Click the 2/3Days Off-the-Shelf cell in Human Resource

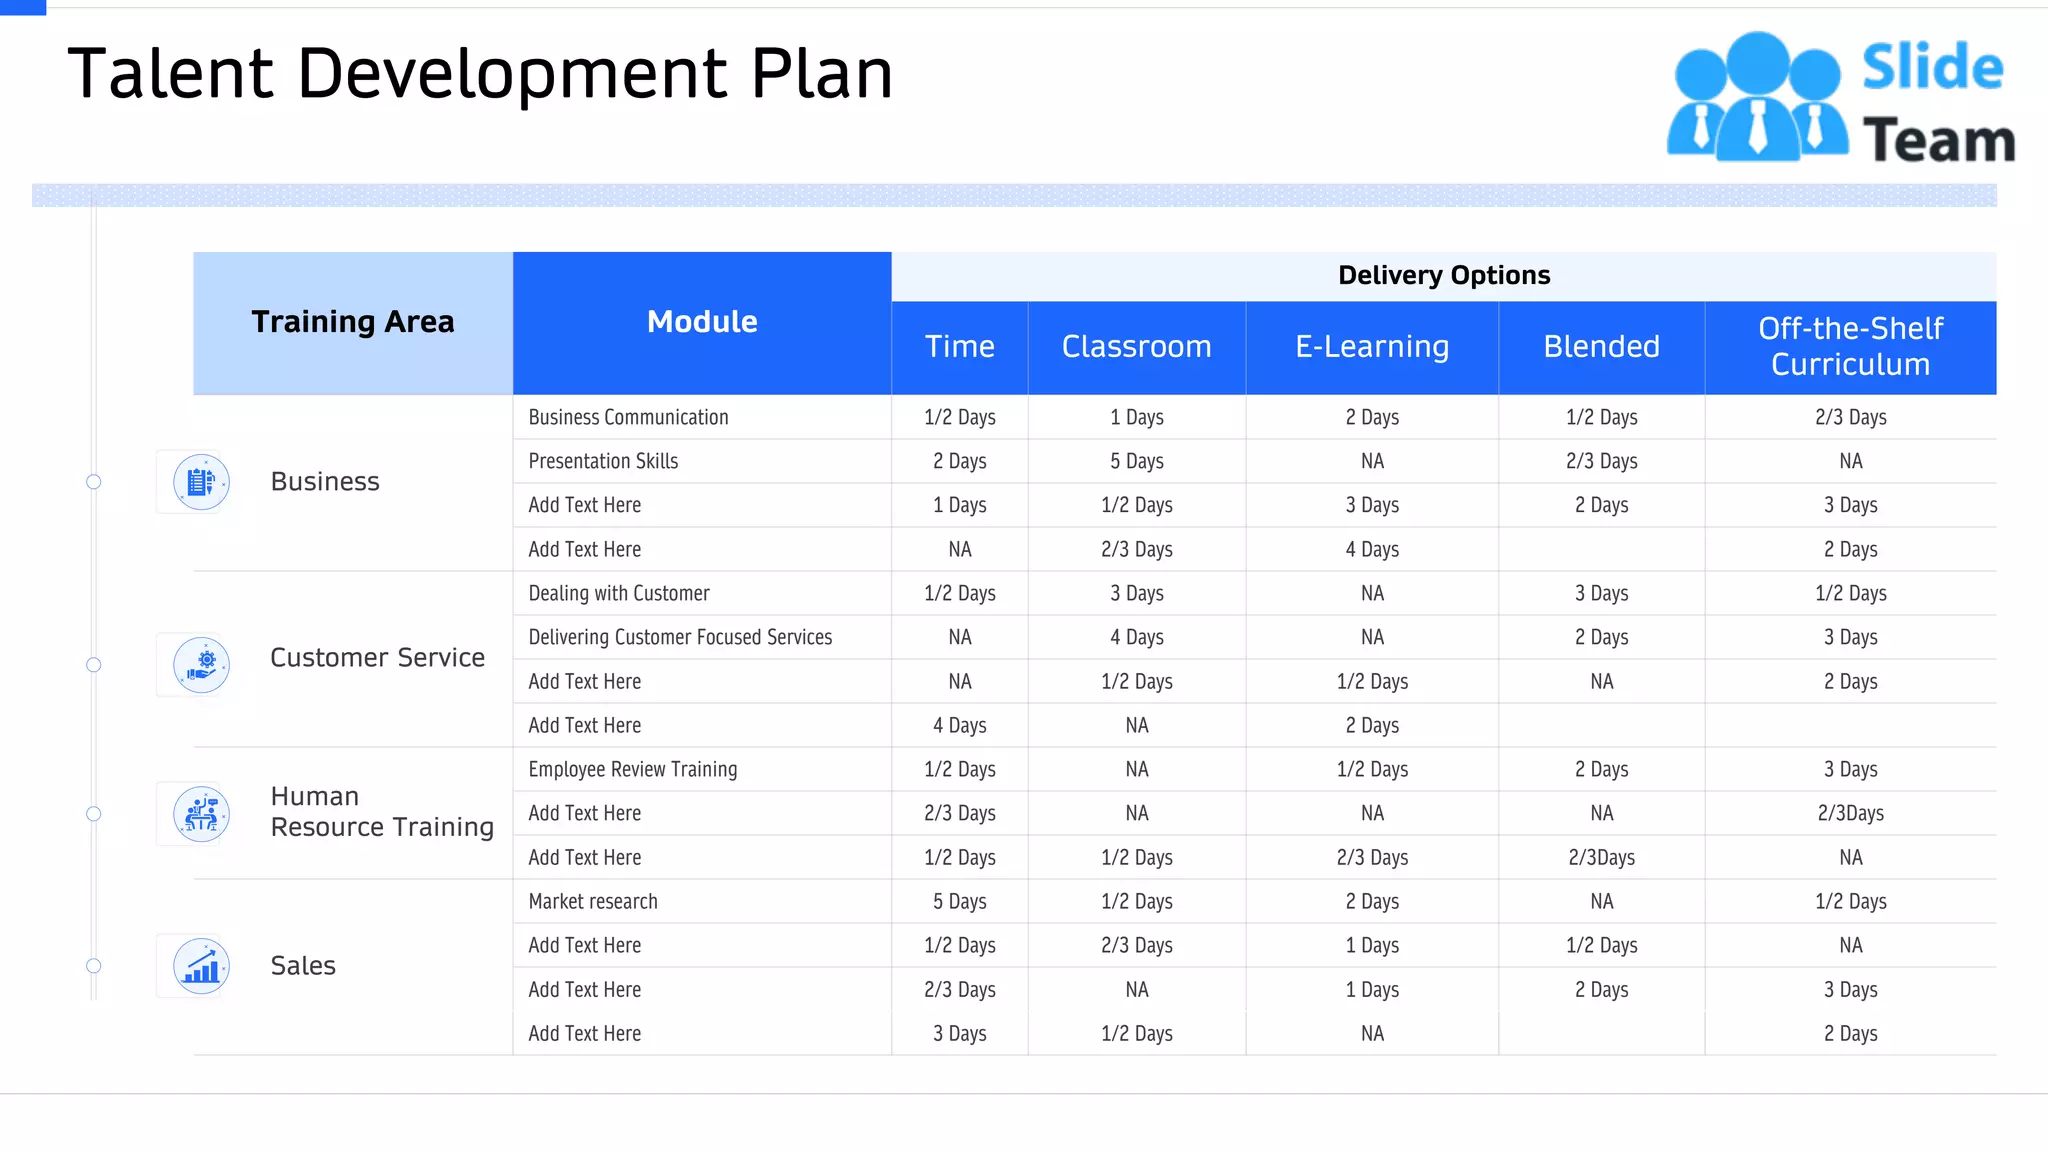pos(1851,814)
